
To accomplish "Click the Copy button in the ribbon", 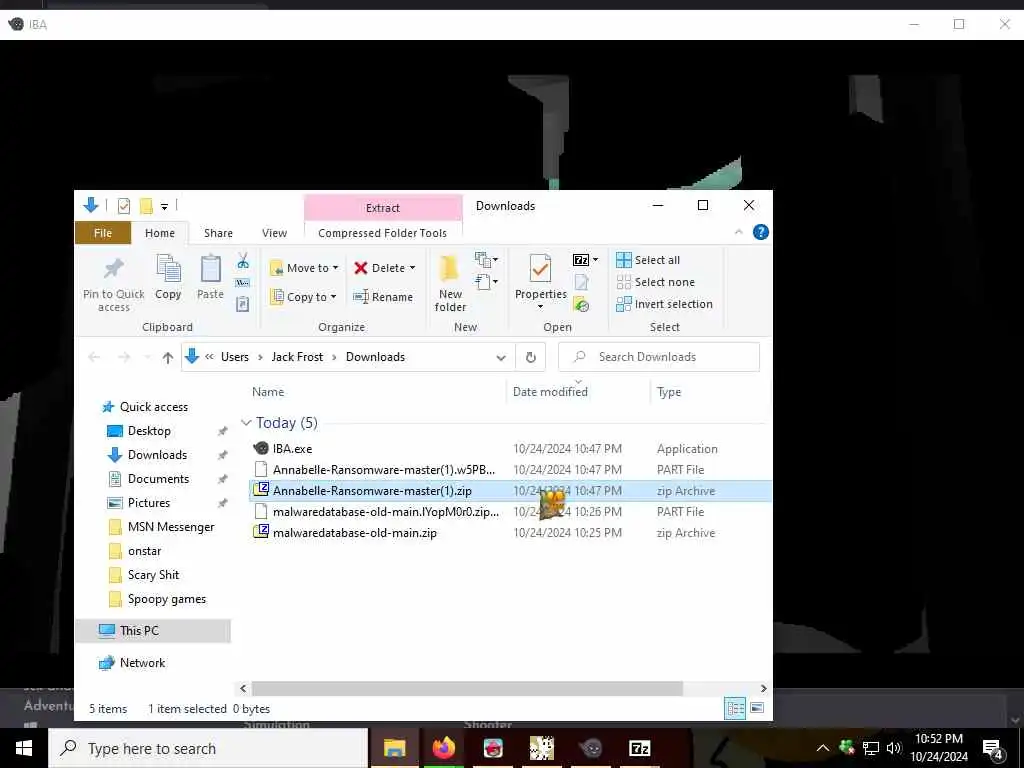I will coord(168,278).
